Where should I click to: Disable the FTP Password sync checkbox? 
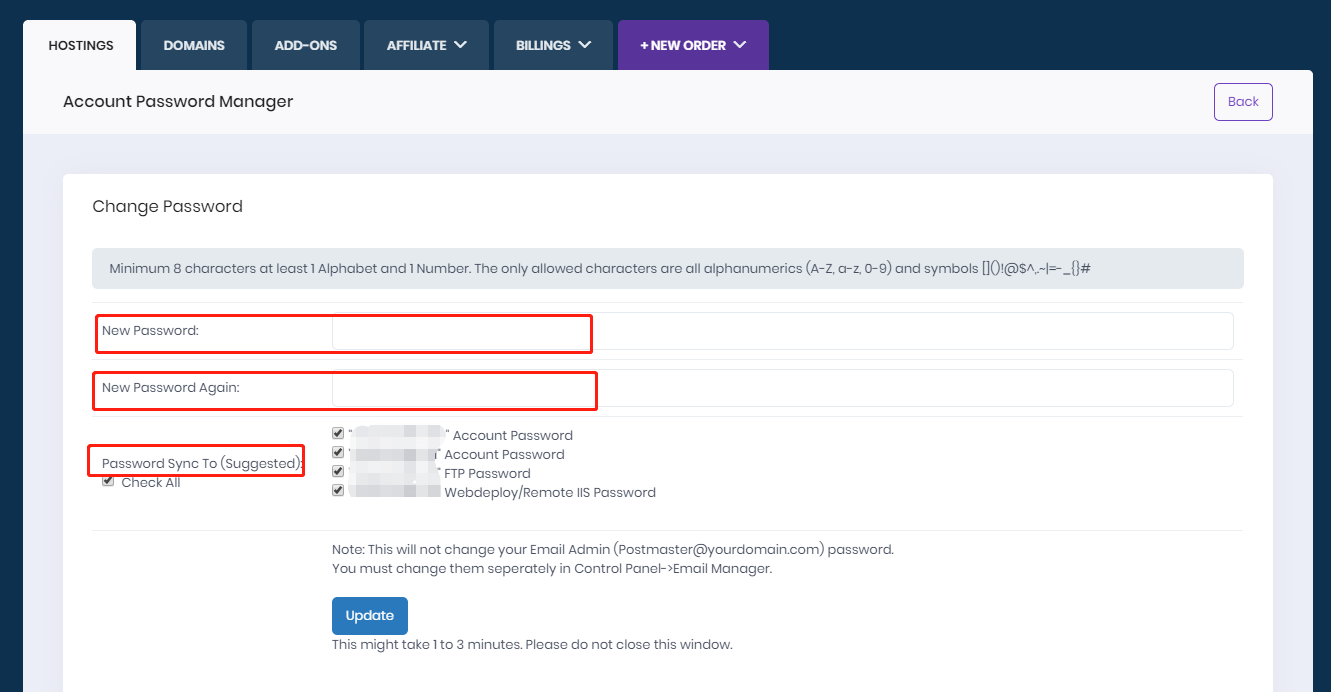[x=337, y=471]
